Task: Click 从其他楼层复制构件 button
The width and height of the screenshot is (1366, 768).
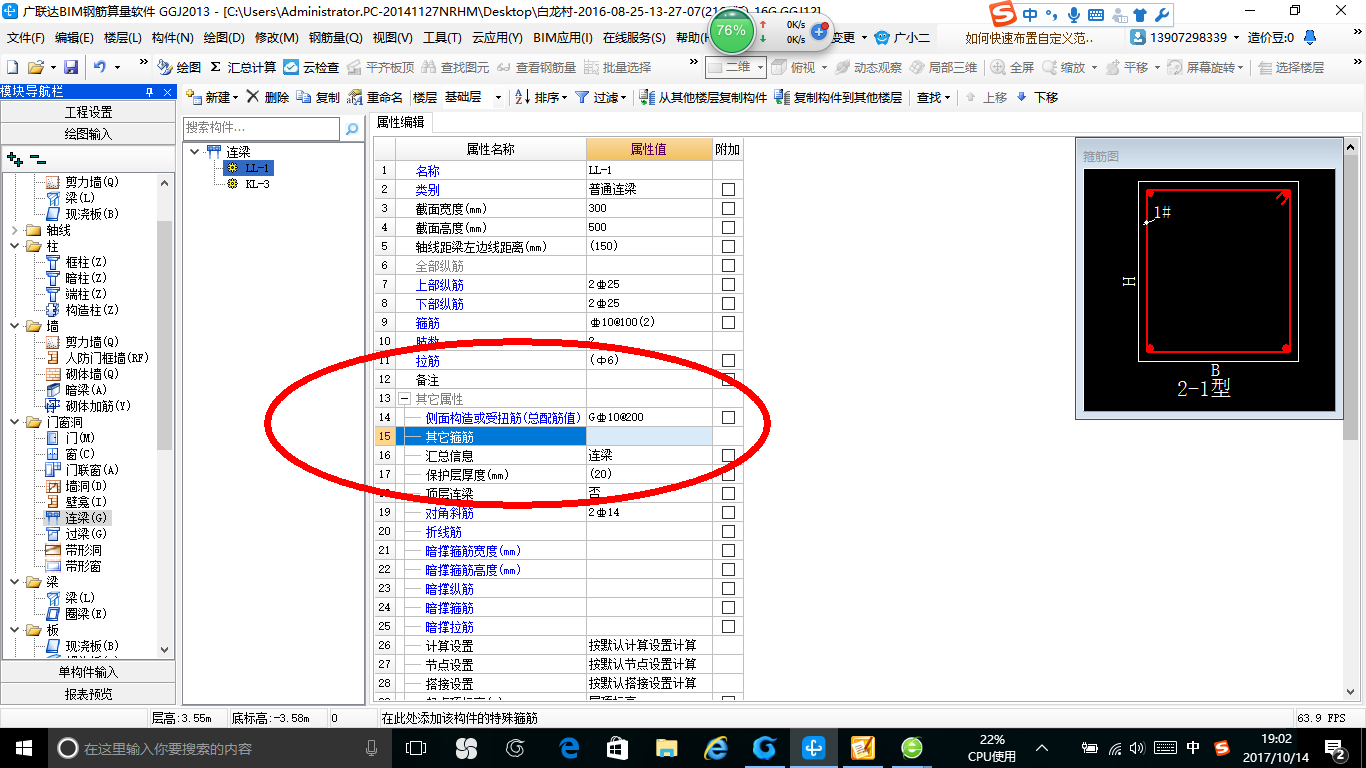Action: pos(703,97)
